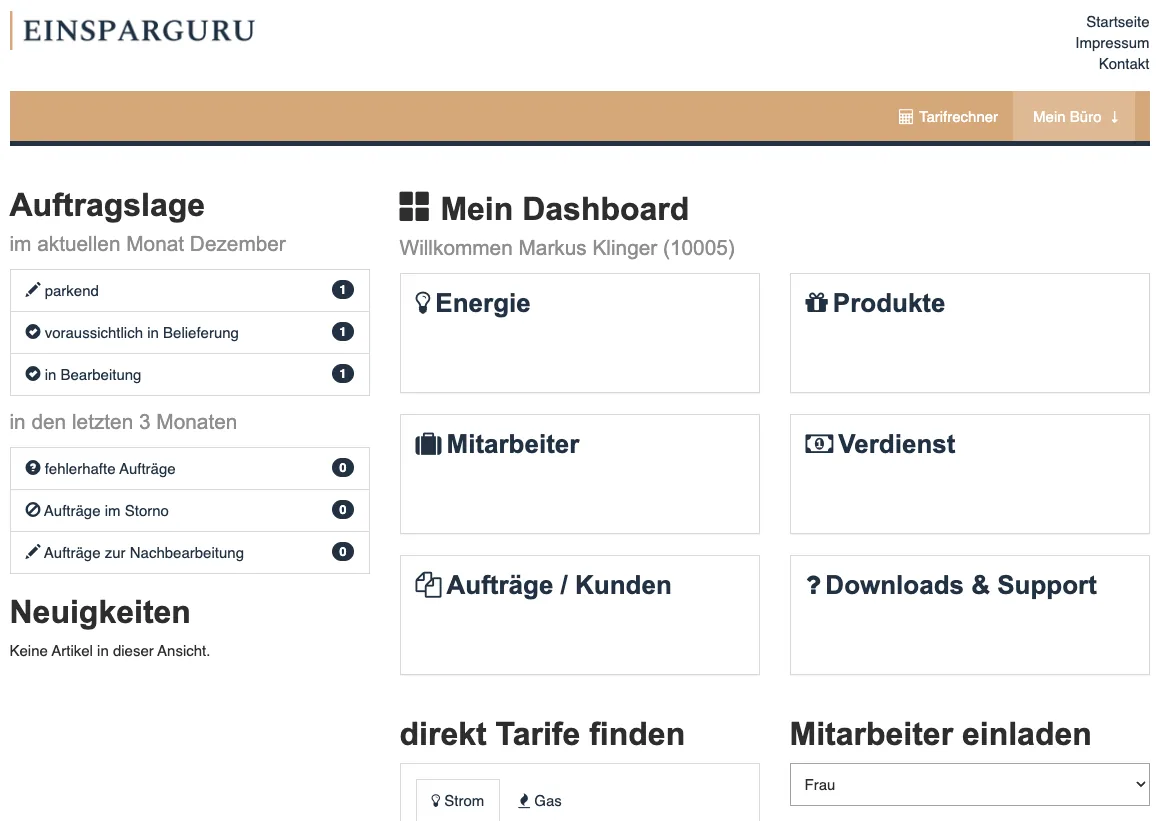1165x821 pixels.
Task: Open the Produkte dashboard card
Action: pos(970,333)
